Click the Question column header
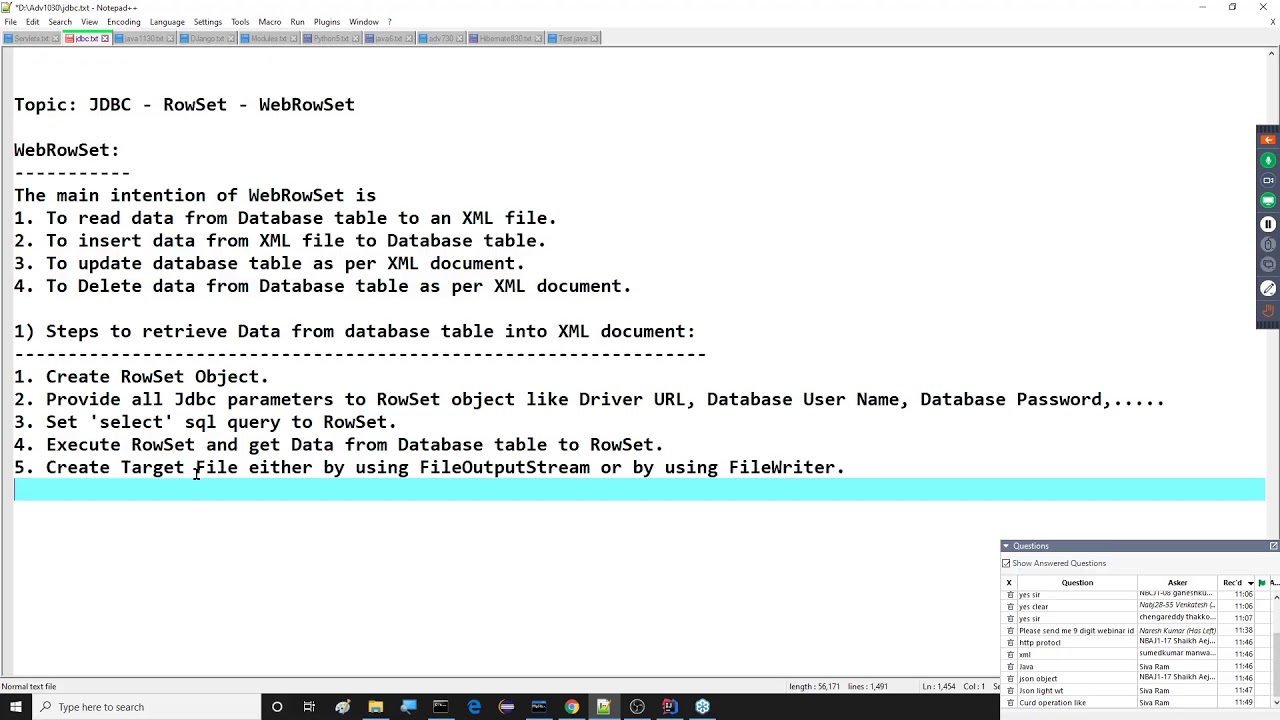Screen dimensions: 1280x720 [x=1077, y=583]
